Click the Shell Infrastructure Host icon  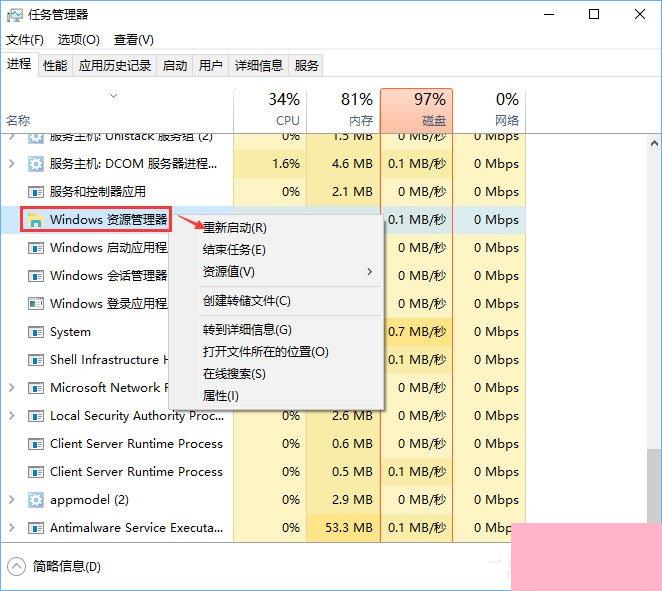pos(36,360)
